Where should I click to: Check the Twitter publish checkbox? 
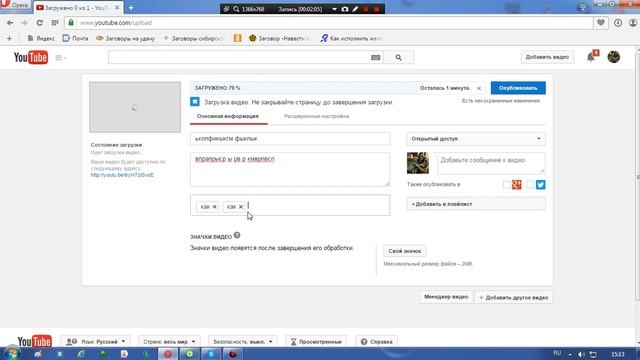[x=530, y=185]
